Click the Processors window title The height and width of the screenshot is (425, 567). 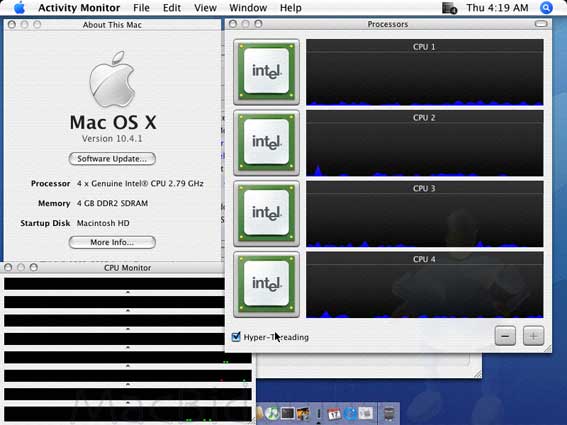(x=388, y=24)
